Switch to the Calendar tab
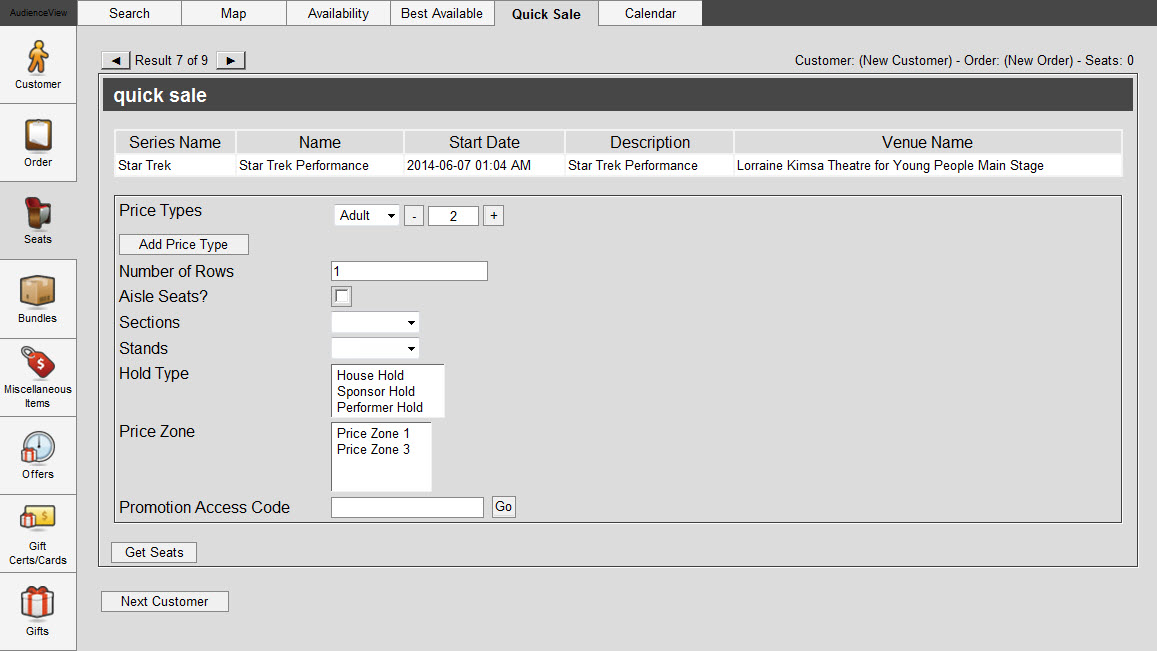The image size is (1157, 651). coord(650,13)
